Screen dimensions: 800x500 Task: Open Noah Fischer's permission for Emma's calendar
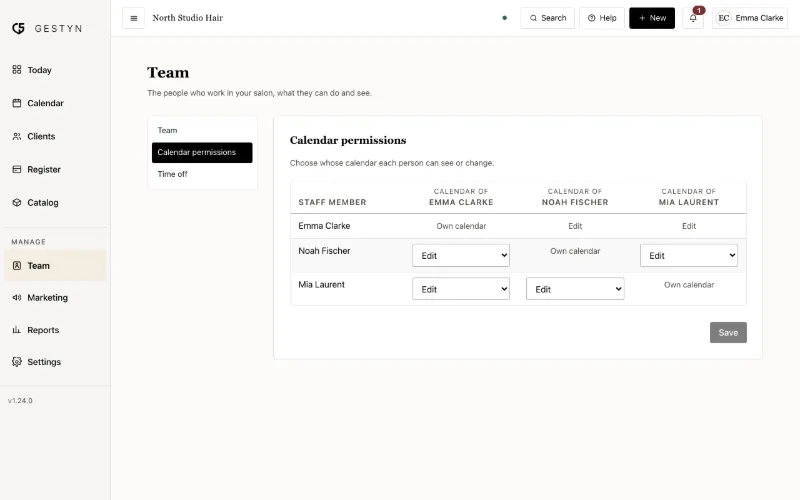pyautogui.click(x=461, y=256)
